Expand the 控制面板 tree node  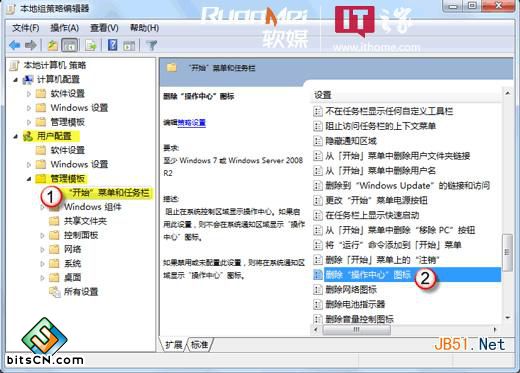pos(42,236)
